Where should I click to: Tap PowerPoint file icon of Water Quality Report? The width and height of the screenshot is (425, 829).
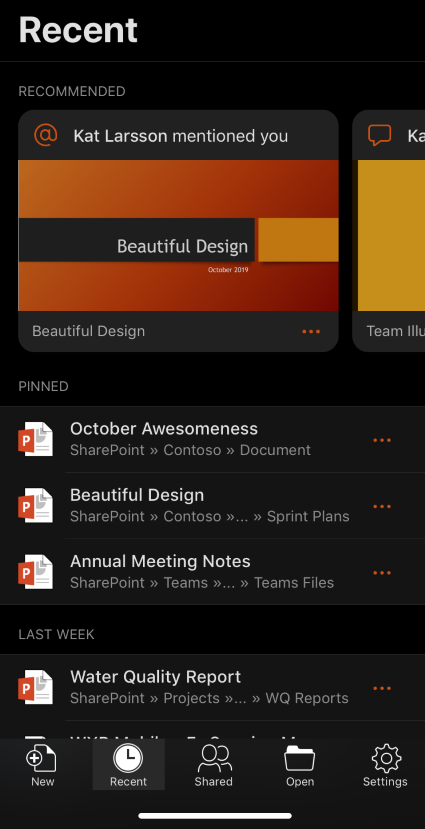35,687
